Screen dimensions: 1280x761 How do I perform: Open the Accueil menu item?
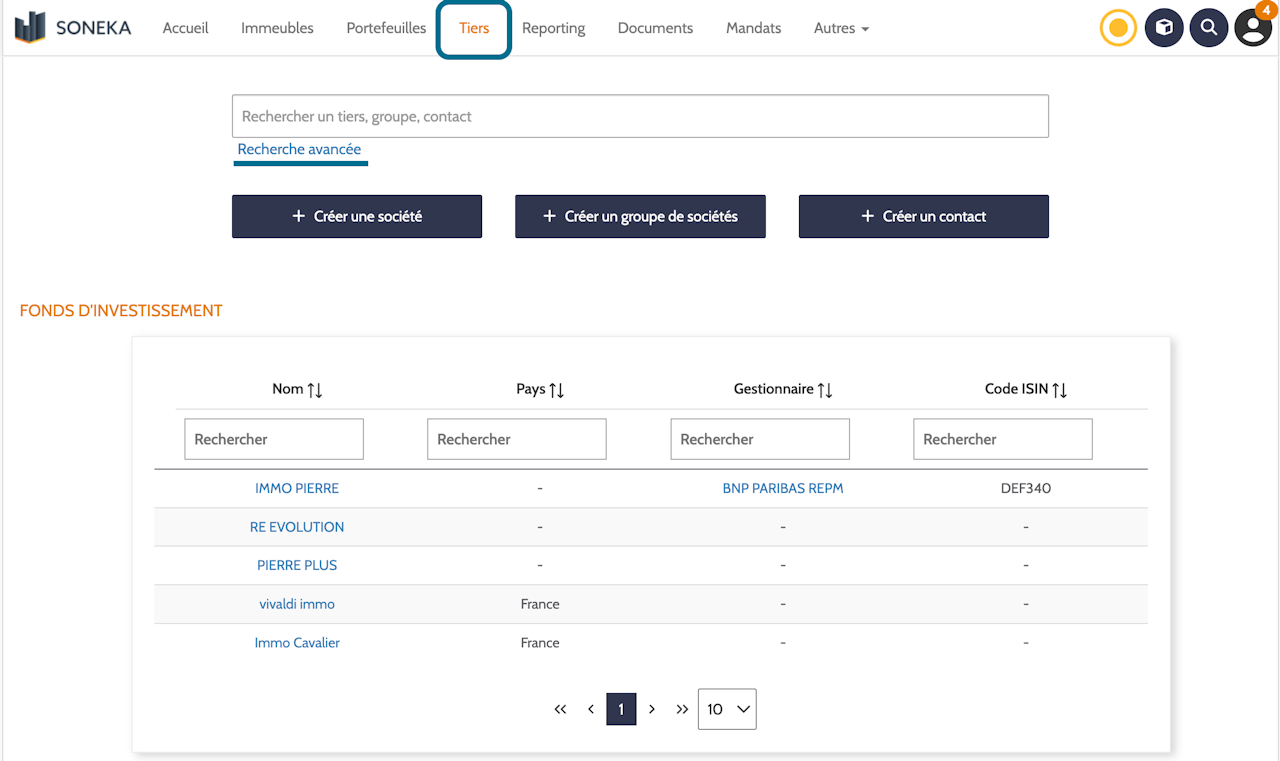[186, 28]
